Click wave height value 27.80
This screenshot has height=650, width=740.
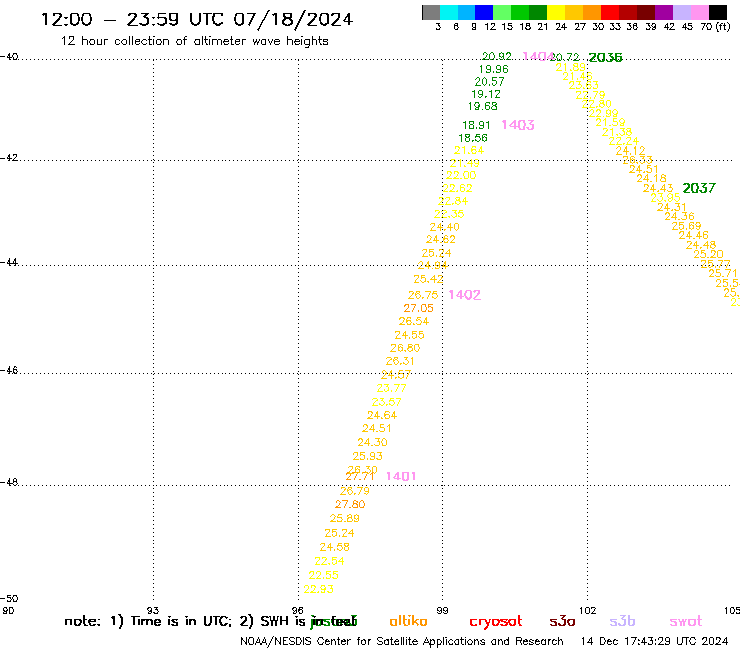[x=350, y=504]
